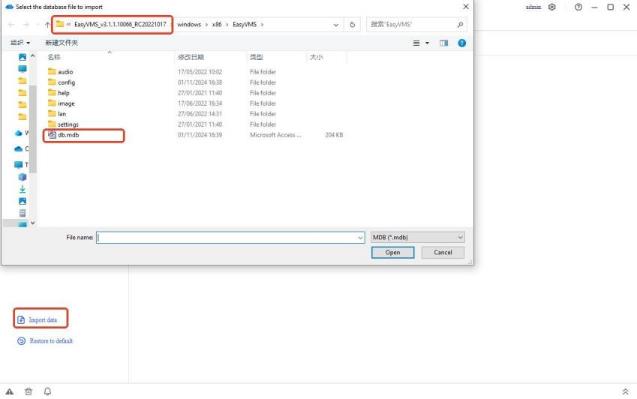The image size is (637, 399).
Task: Go up one folder level
Action: [x=47, y=24]
